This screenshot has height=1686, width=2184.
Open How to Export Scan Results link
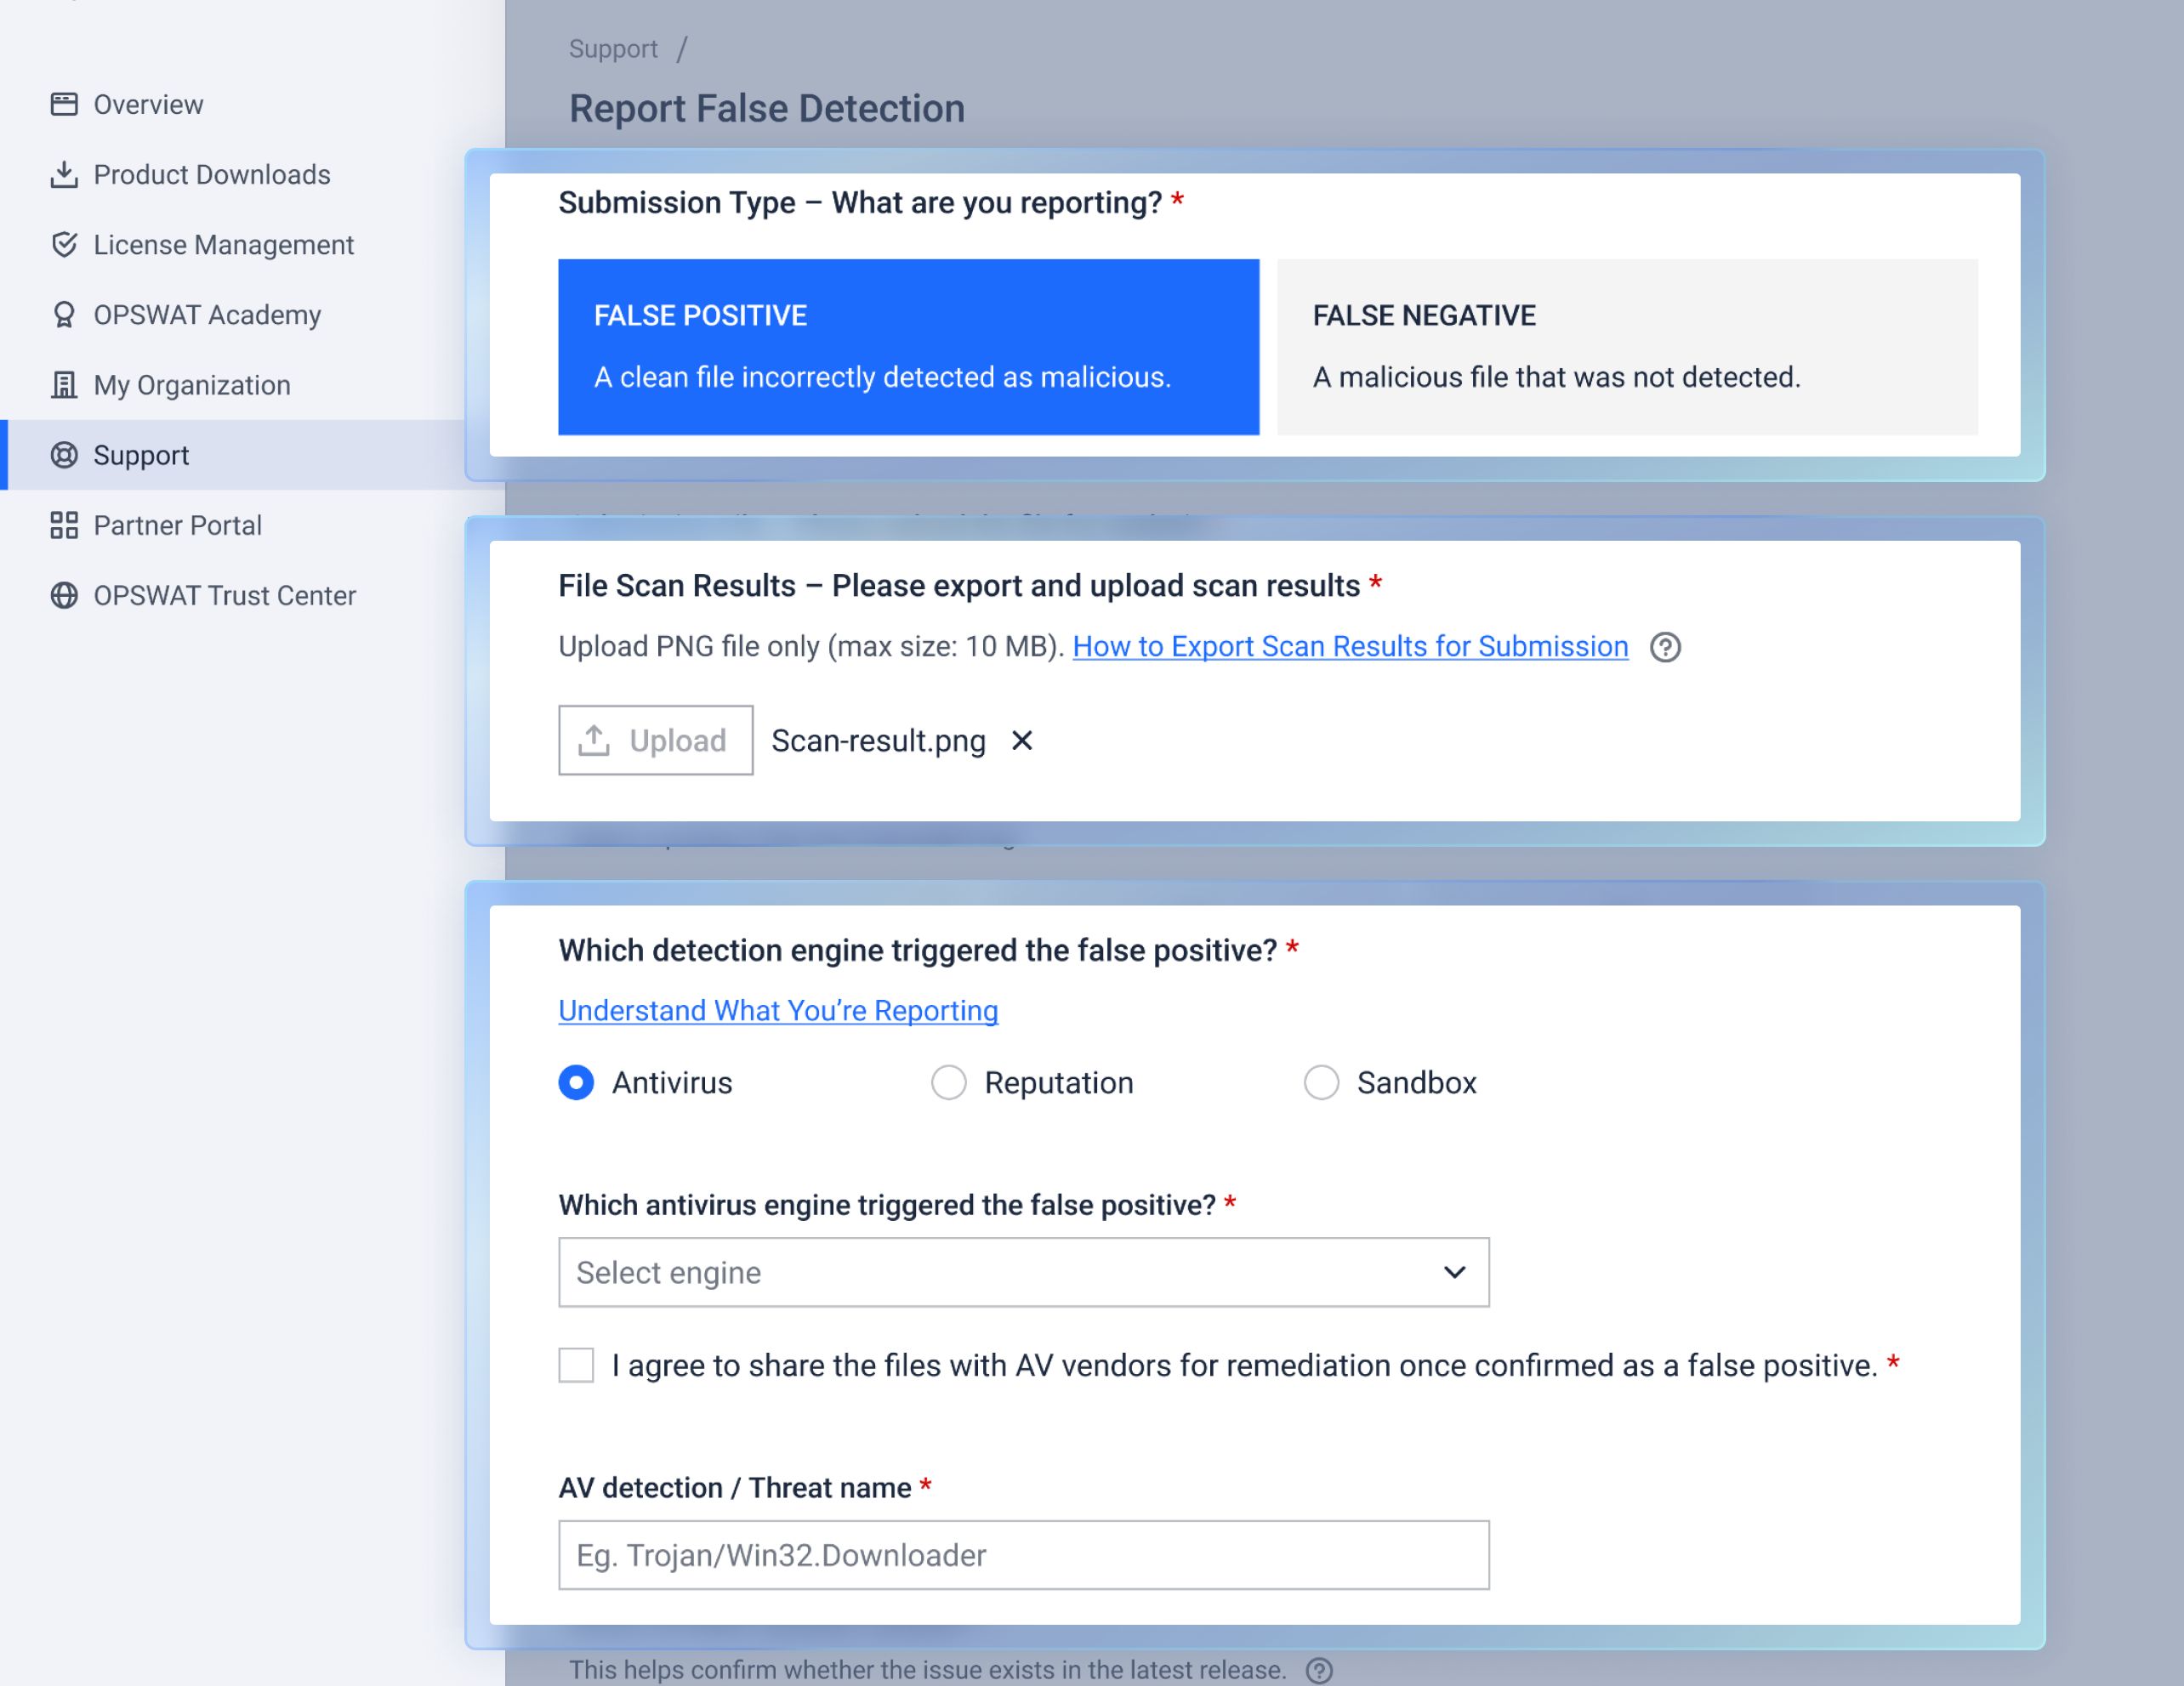click(x=1349, y=647)
